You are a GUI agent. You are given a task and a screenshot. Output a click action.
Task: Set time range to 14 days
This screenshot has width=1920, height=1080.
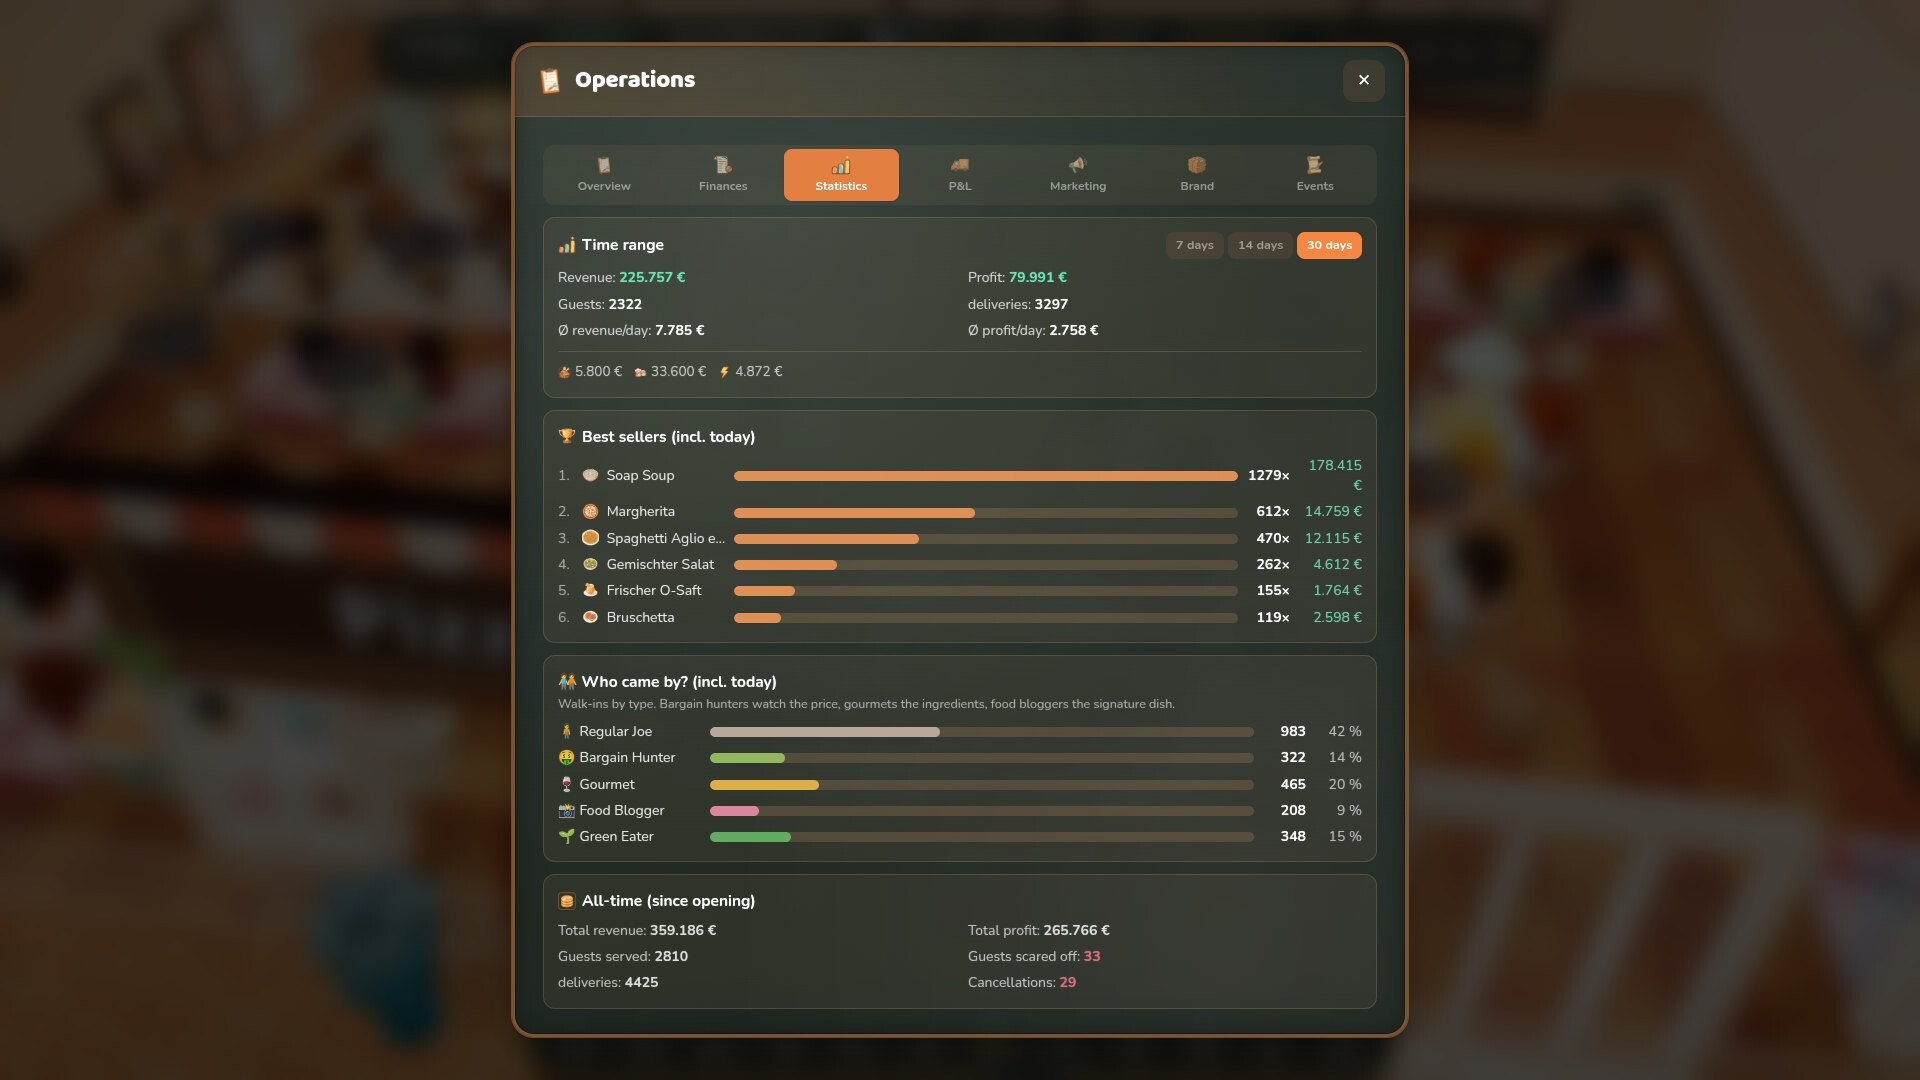(x=1260, y=245)
